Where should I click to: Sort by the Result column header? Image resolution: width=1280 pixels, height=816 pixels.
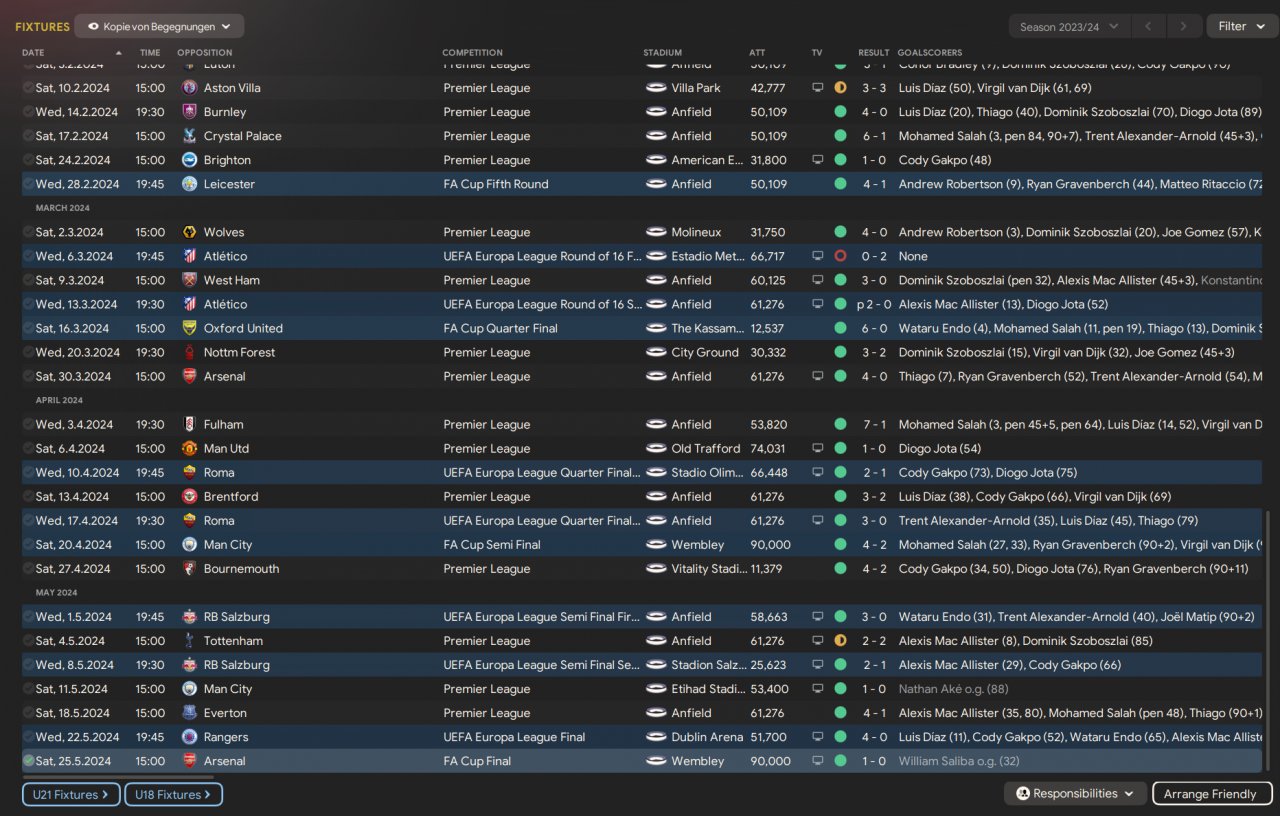tap(873, 53)
